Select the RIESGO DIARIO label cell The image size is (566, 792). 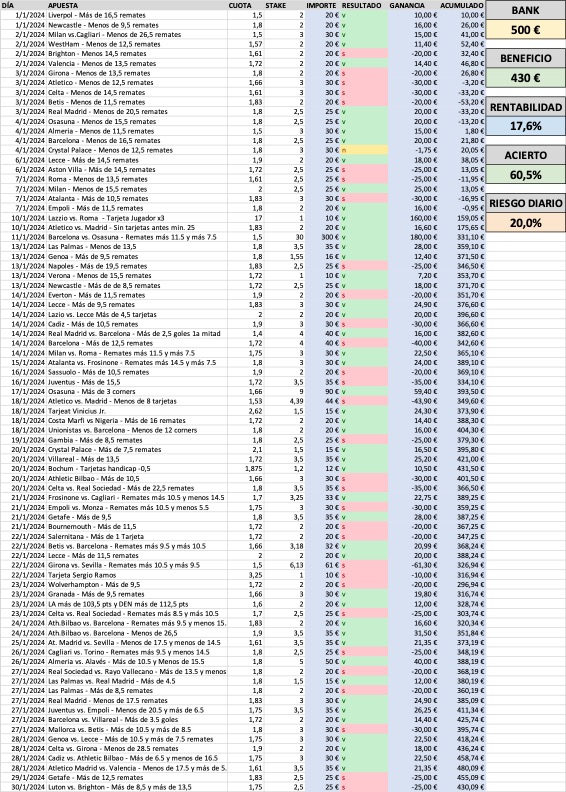(525, 203)
